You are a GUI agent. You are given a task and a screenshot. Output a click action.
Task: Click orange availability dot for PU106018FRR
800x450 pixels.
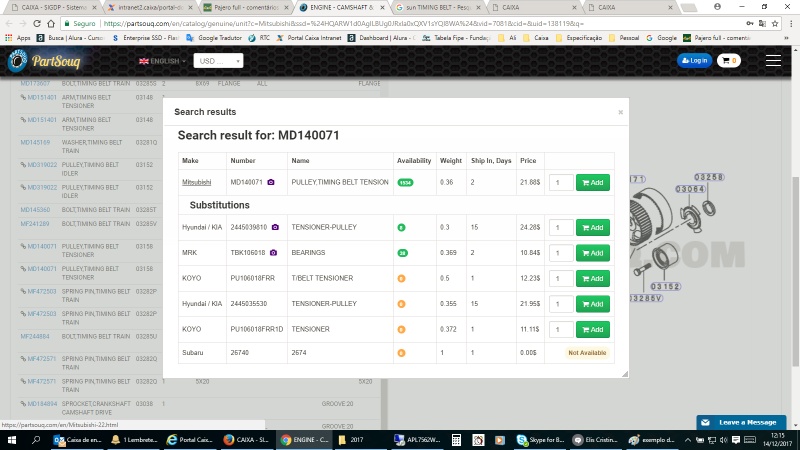(402, 279)
